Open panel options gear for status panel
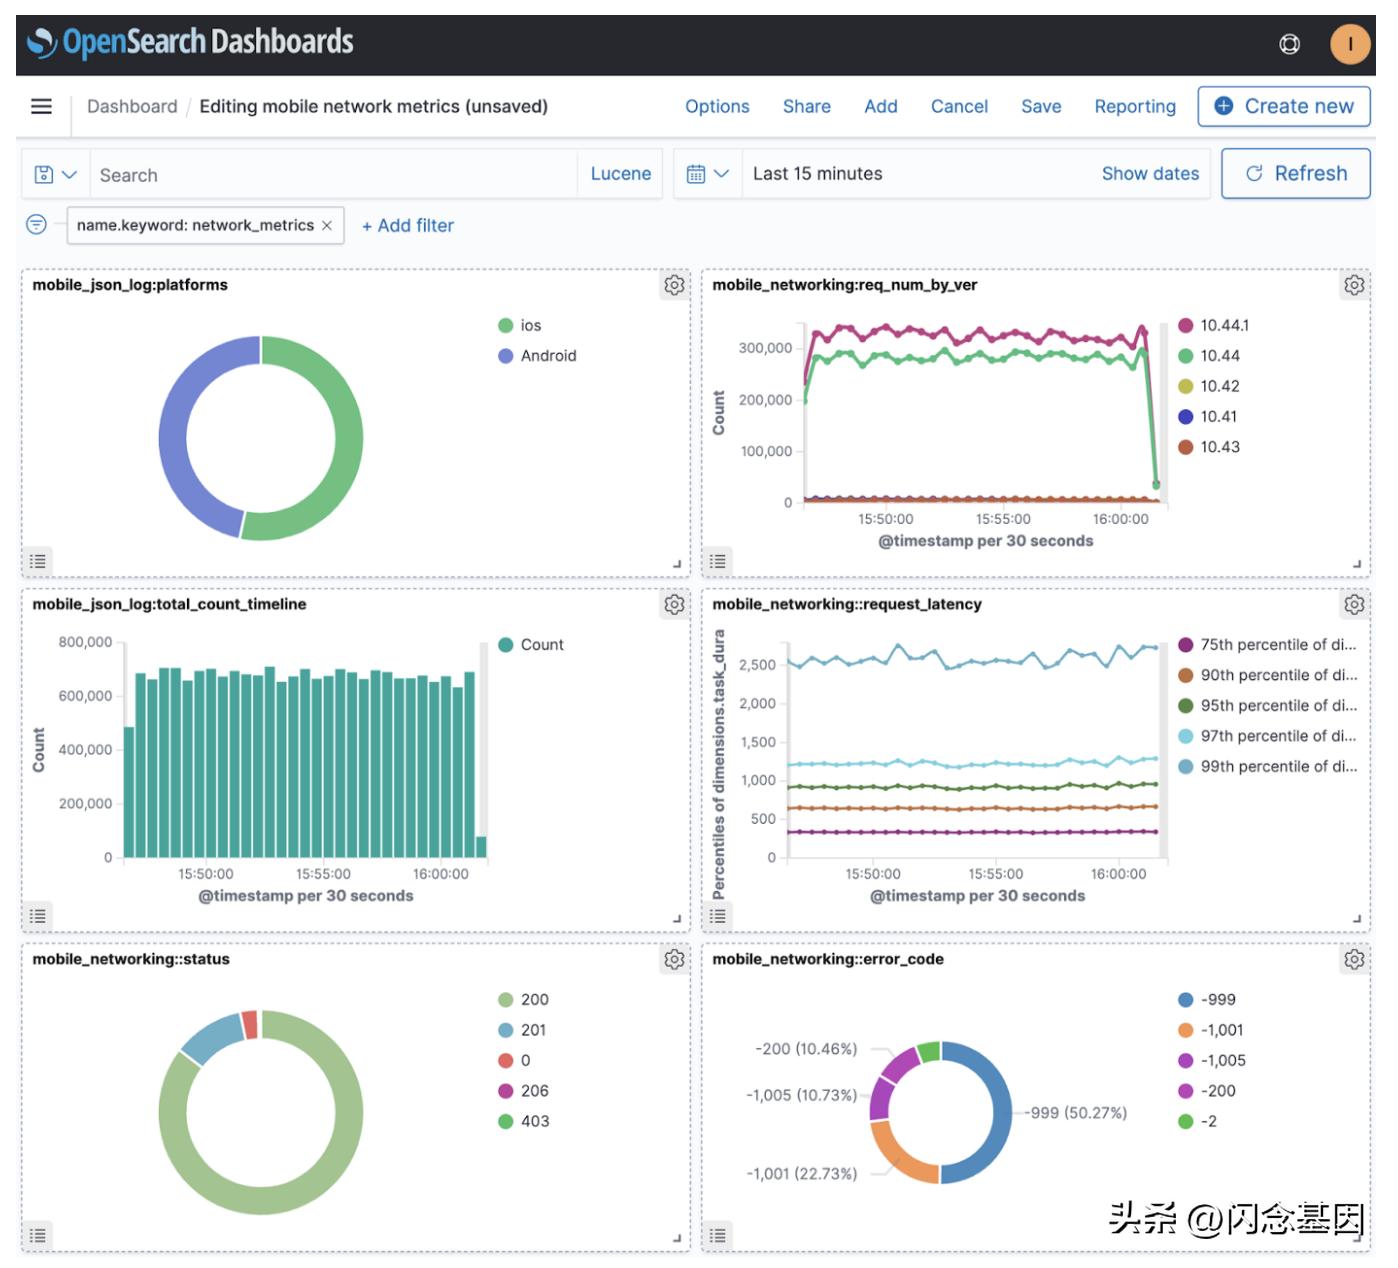Image resolution: width=1398 pixels, height=1268 pixels. coord(675,959)
